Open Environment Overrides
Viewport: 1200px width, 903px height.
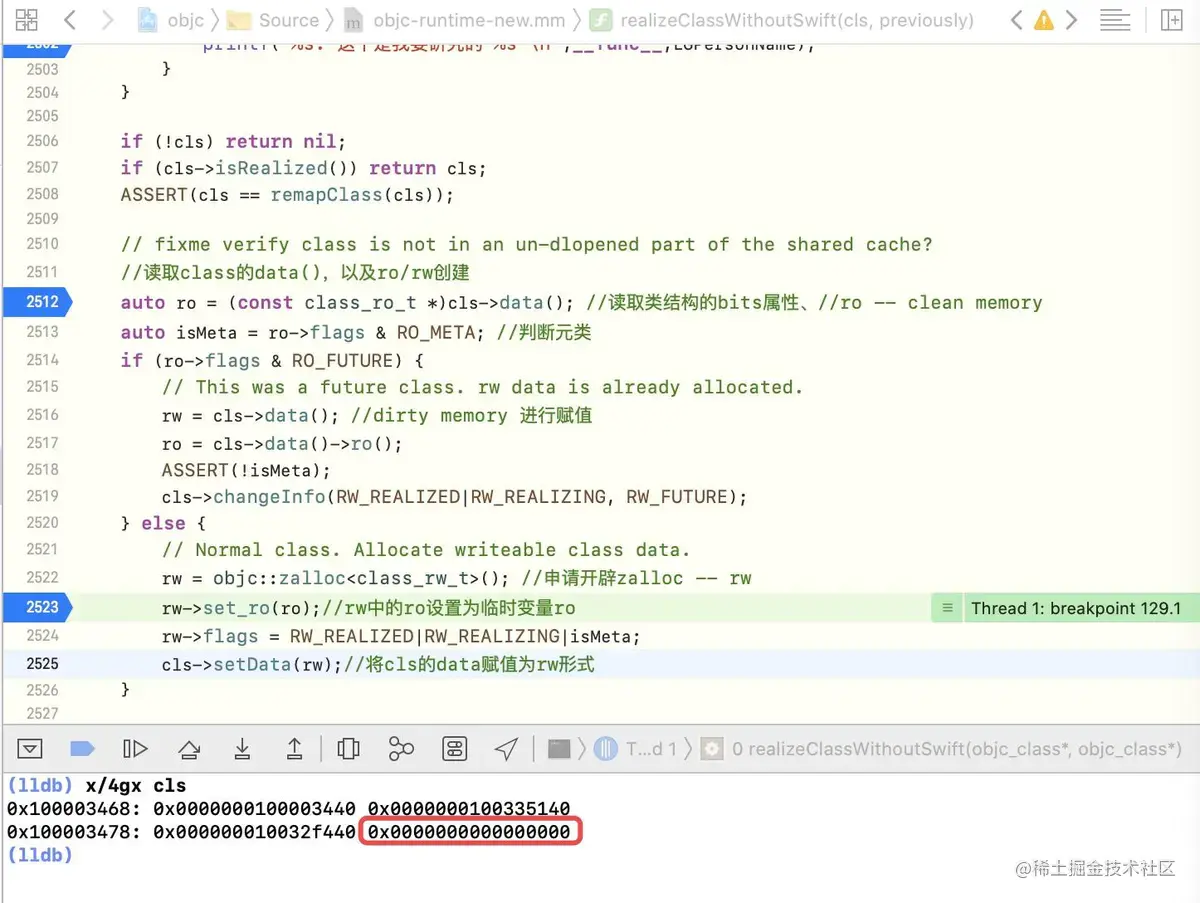click(454, 748)
